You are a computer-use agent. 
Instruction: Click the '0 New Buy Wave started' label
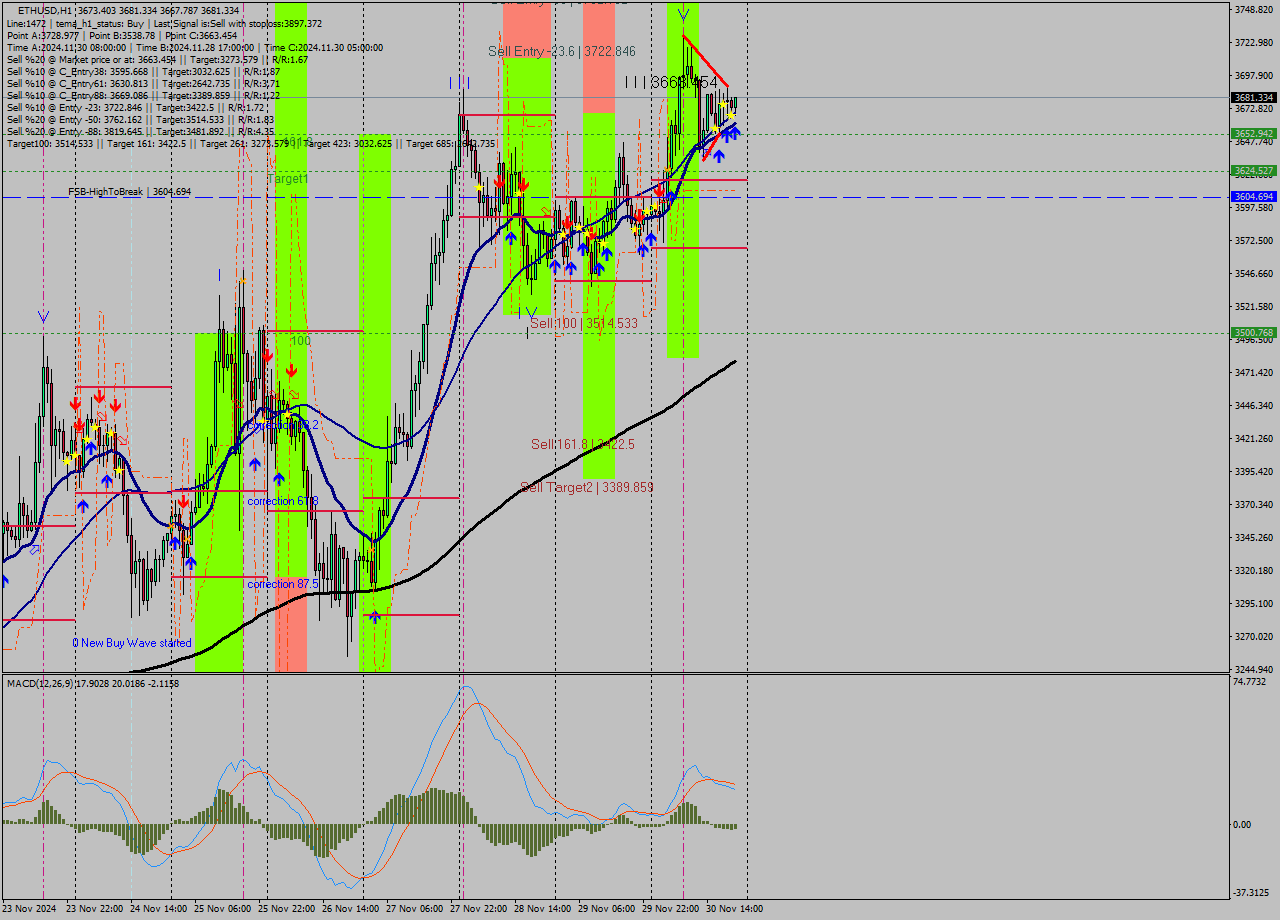pos(132,643)
